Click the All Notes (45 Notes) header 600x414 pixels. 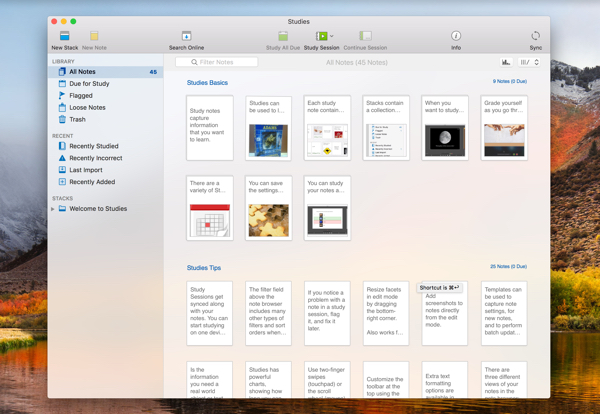click(x=357, y=62)
